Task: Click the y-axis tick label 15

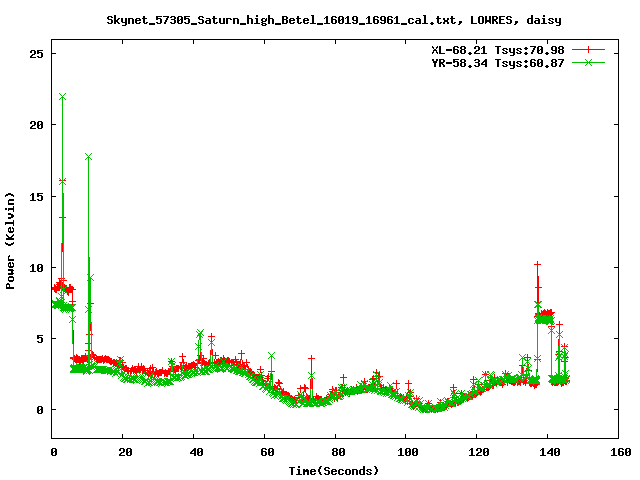Action: click(x=37, y=196)
